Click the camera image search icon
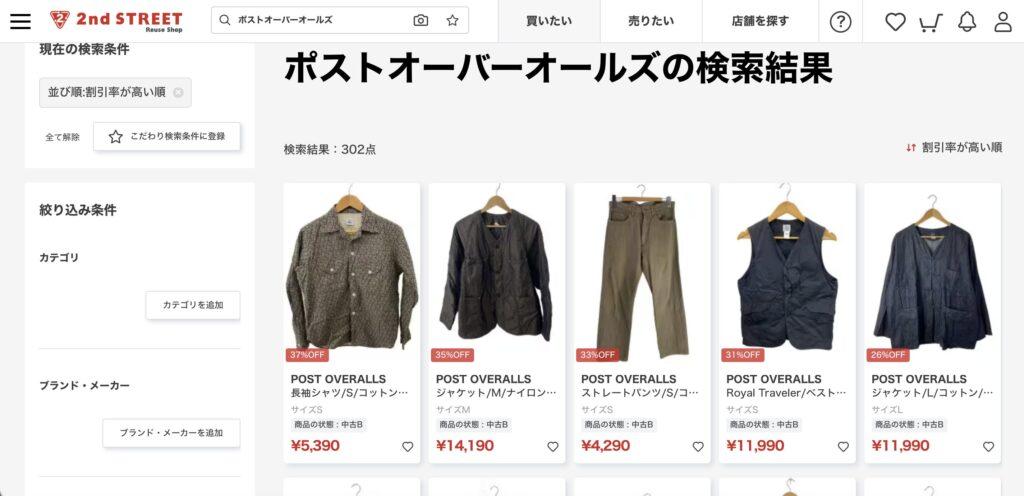This screenshot has width=1024, height=496. tap(421, 20)
